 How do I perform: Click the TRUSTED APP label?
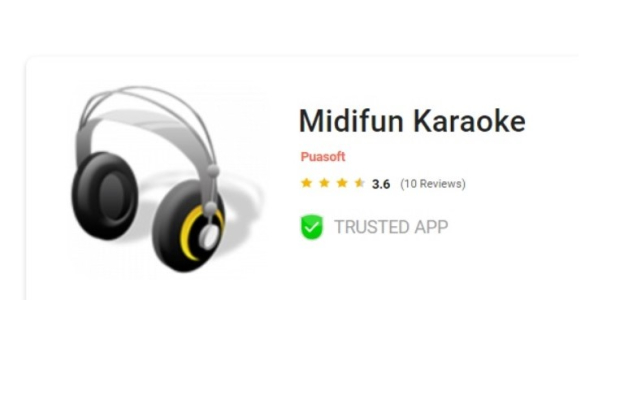pos(391,227)
